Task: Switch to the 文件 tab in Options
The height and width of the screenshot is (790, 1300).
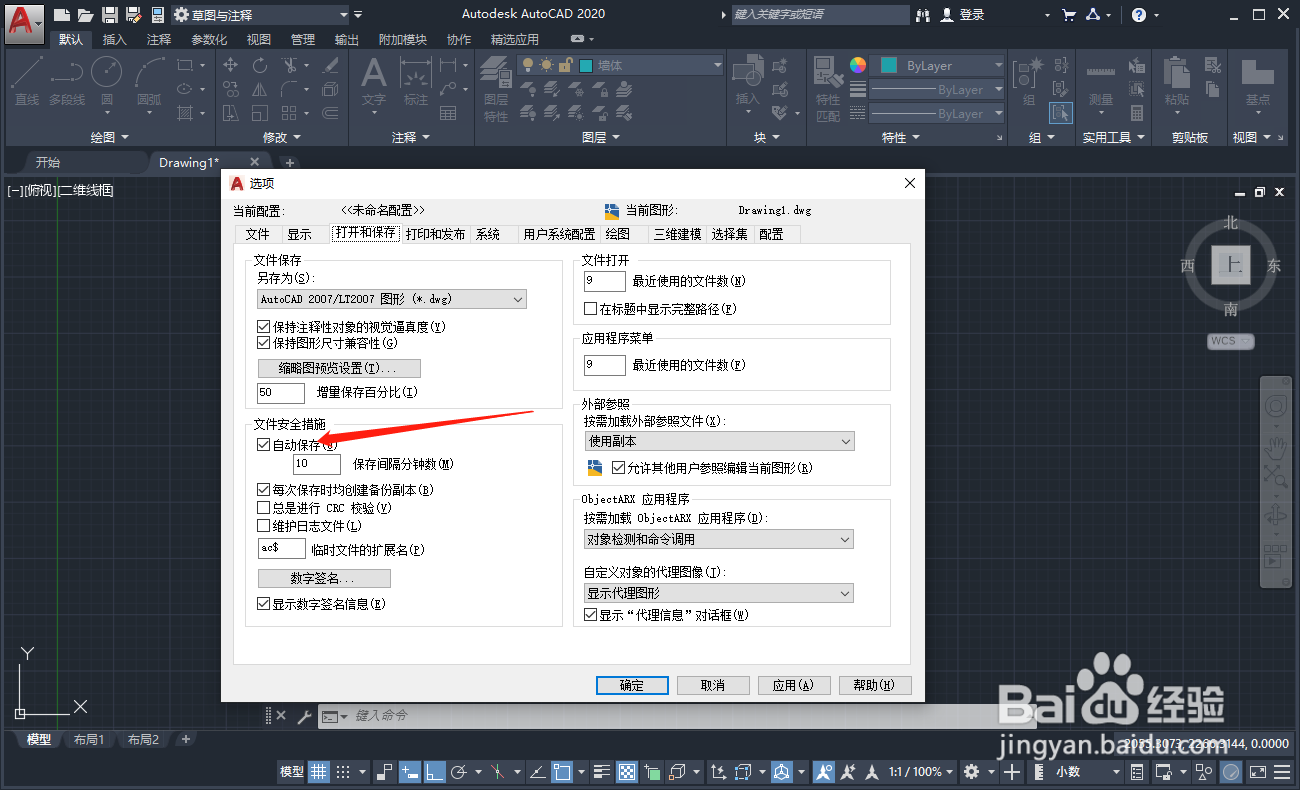Action: tap(258, 234)
